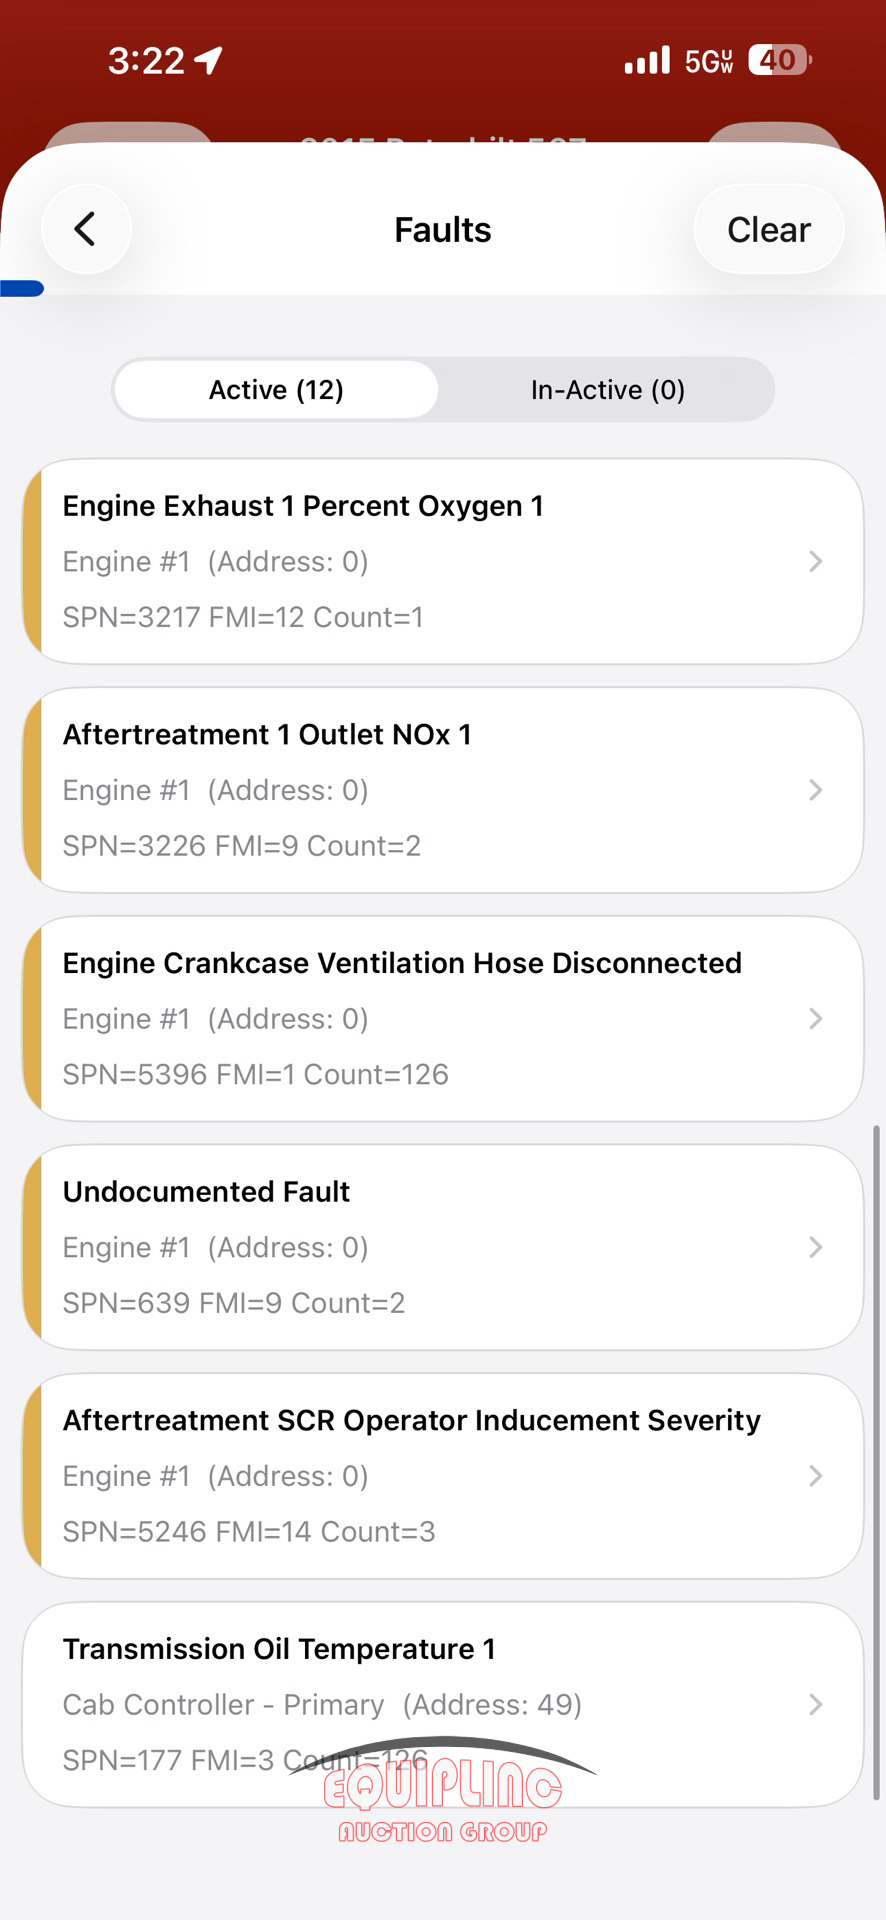This screenshot has width=886, height=1920.
Task: Expand Aftertreatment 1 Outlet NOx chevron
Action: point(816,790)
